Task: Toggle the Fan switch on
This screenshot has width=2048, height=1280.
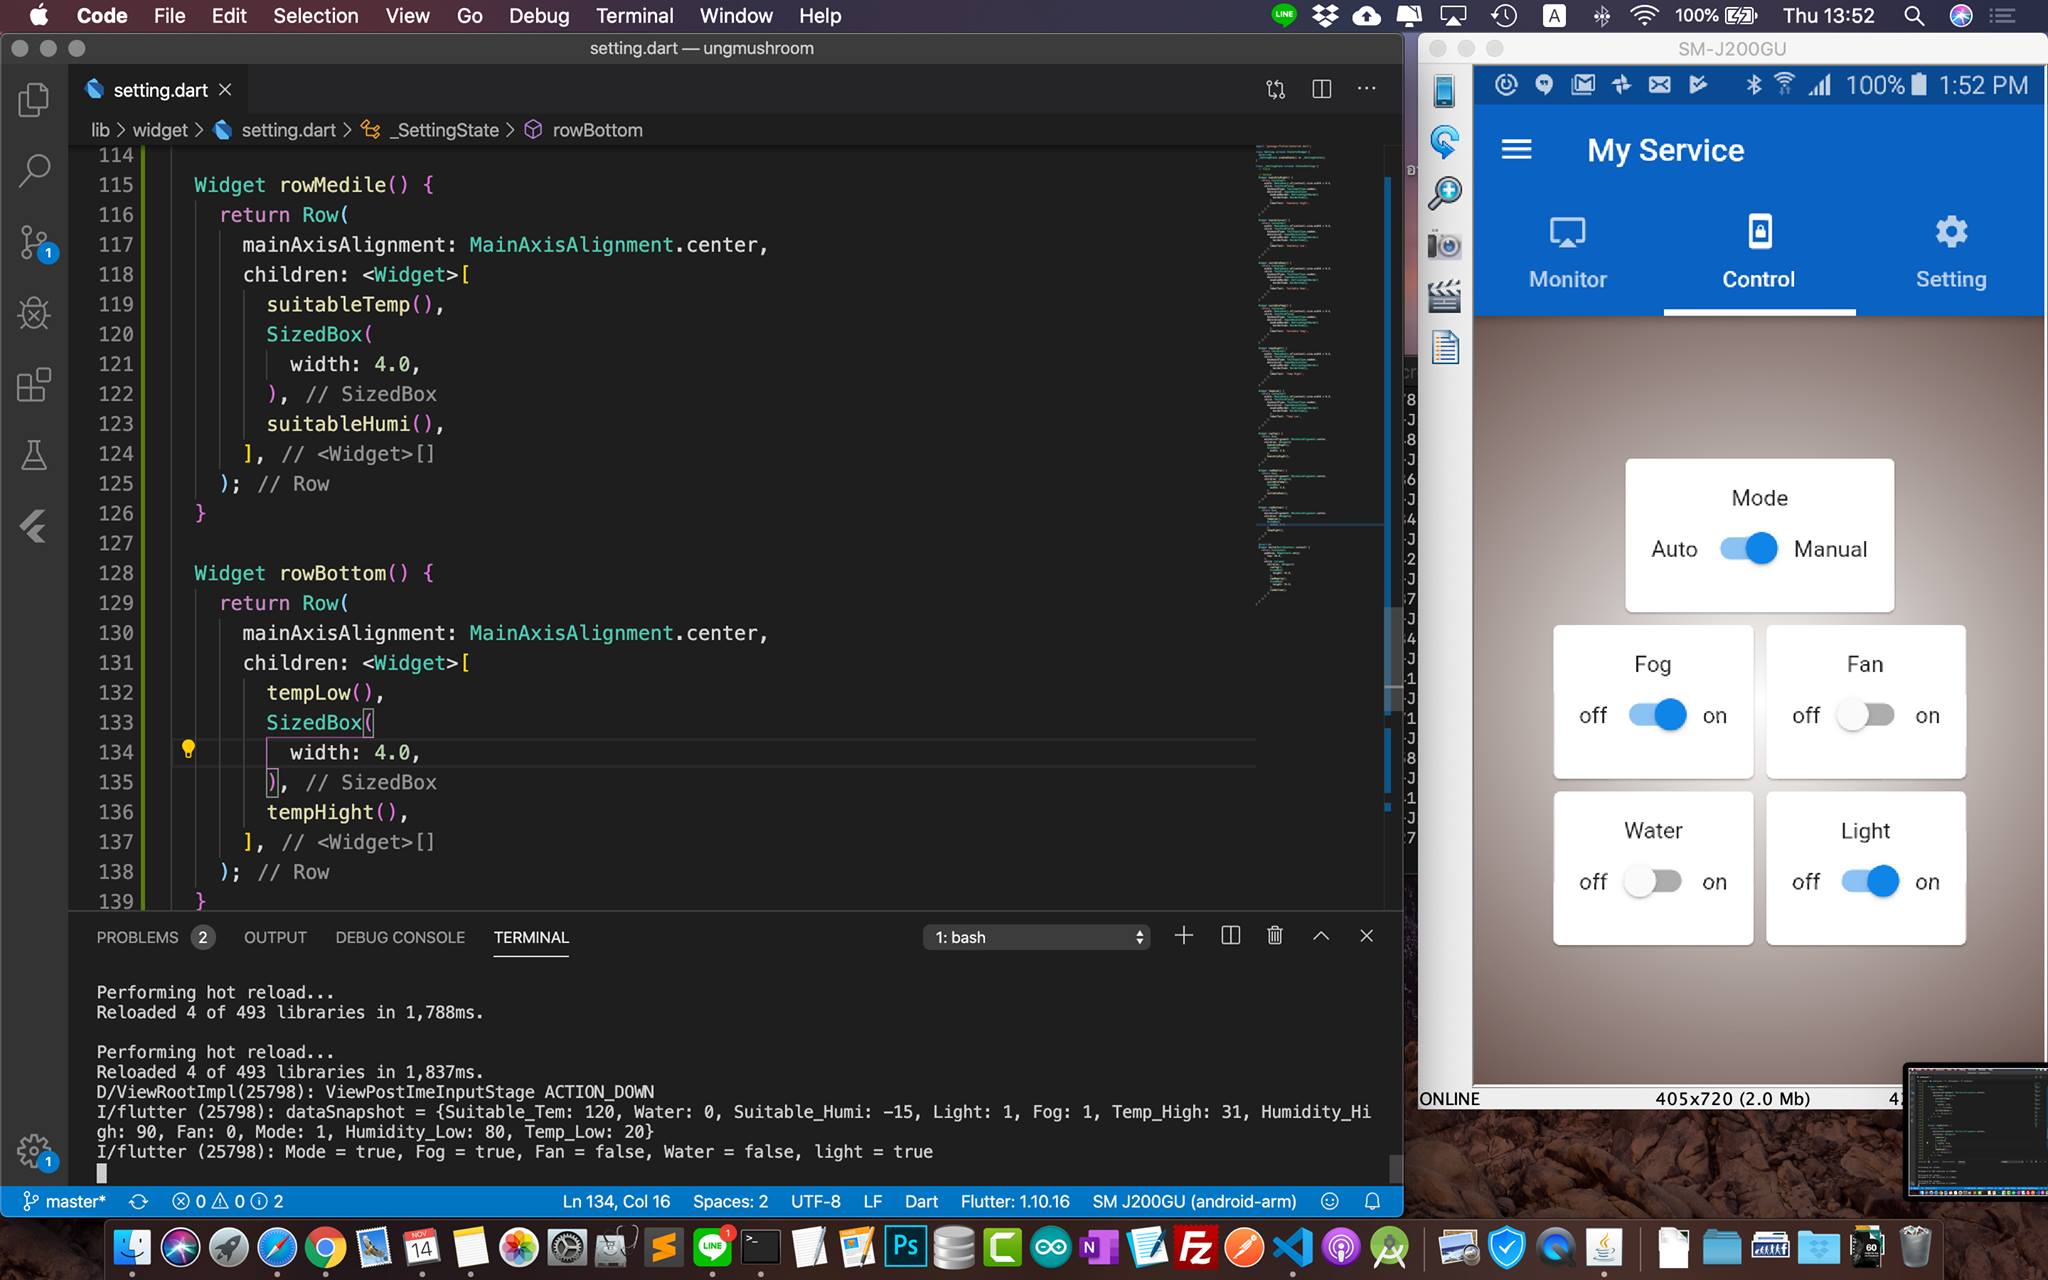Action: point(1866,715)
